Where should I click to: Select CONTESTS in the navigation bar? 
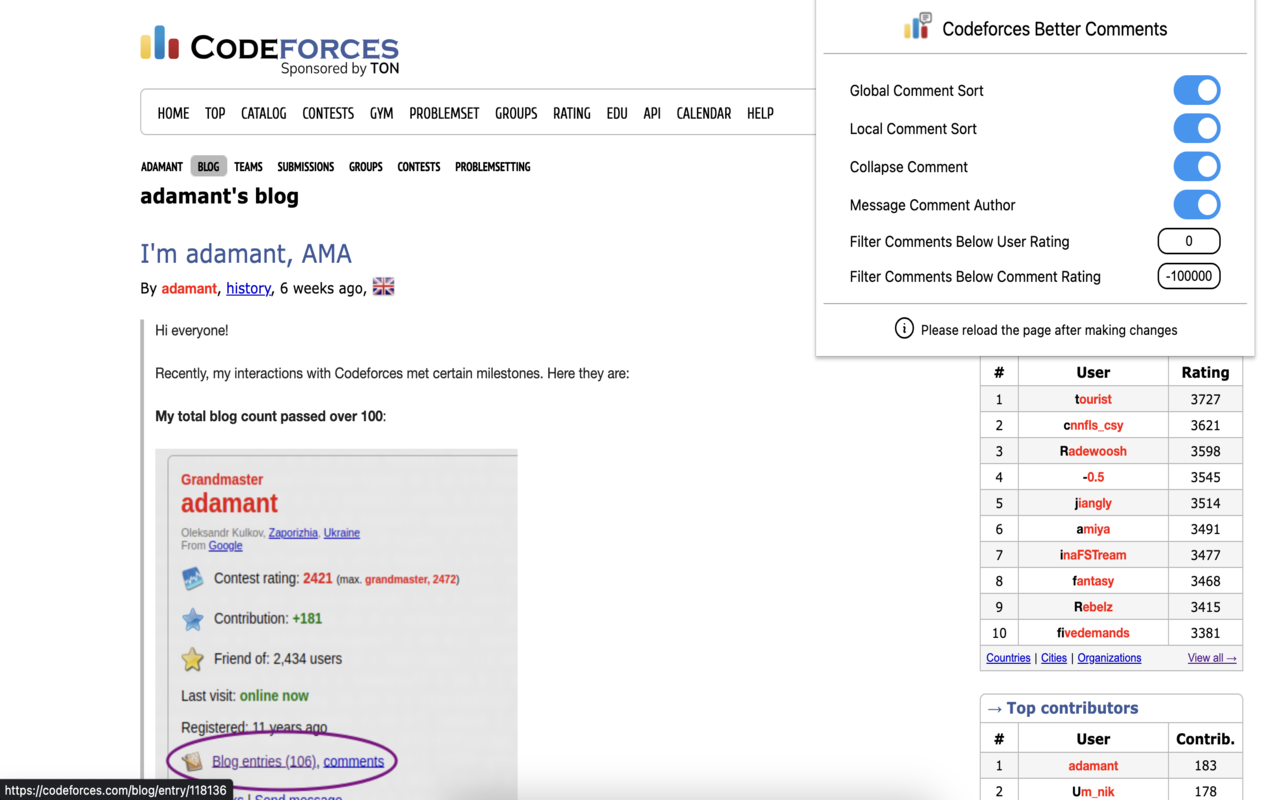(328, 113)
